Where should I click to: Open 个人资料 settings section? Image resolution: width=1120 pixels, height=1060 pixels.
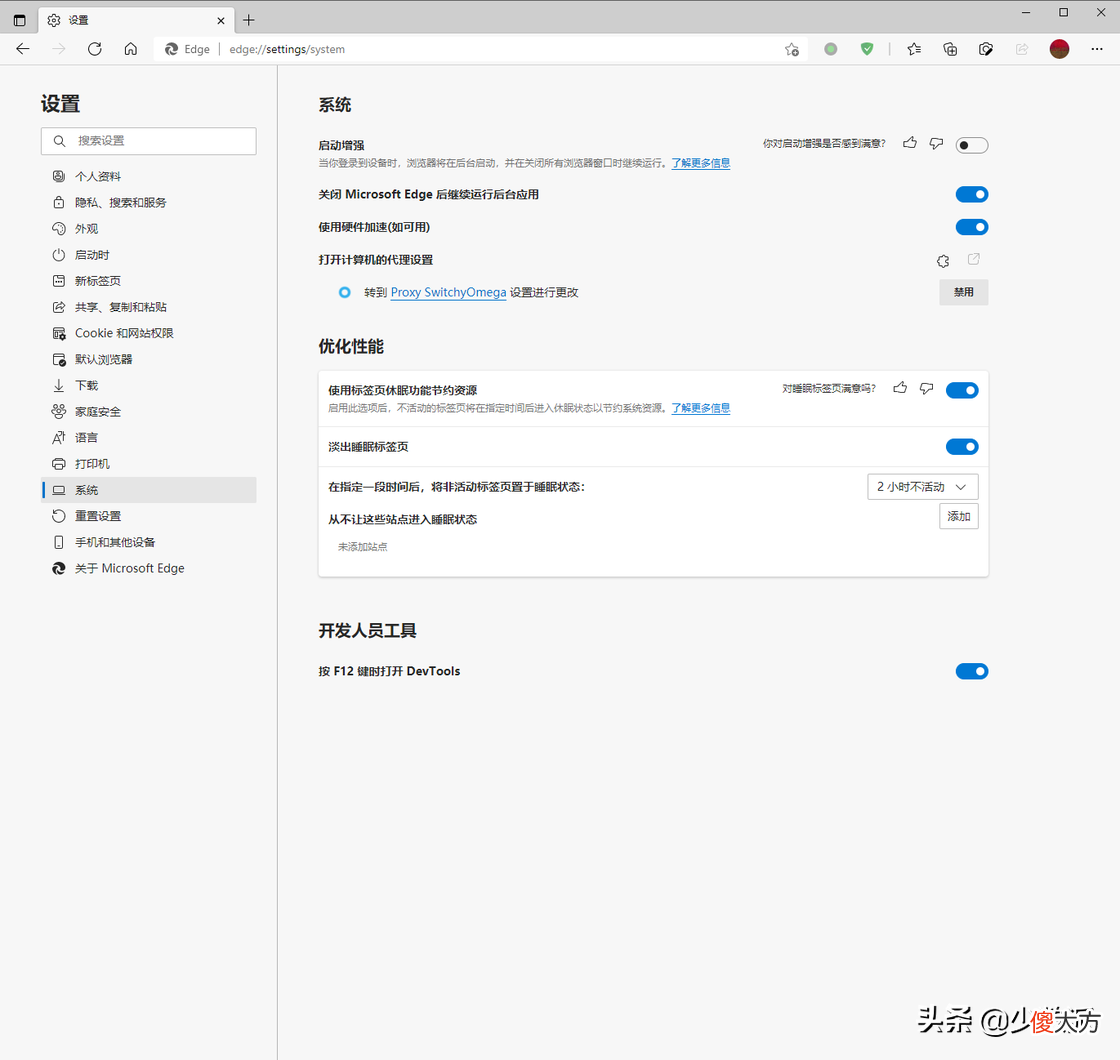(x=149, y=176)
